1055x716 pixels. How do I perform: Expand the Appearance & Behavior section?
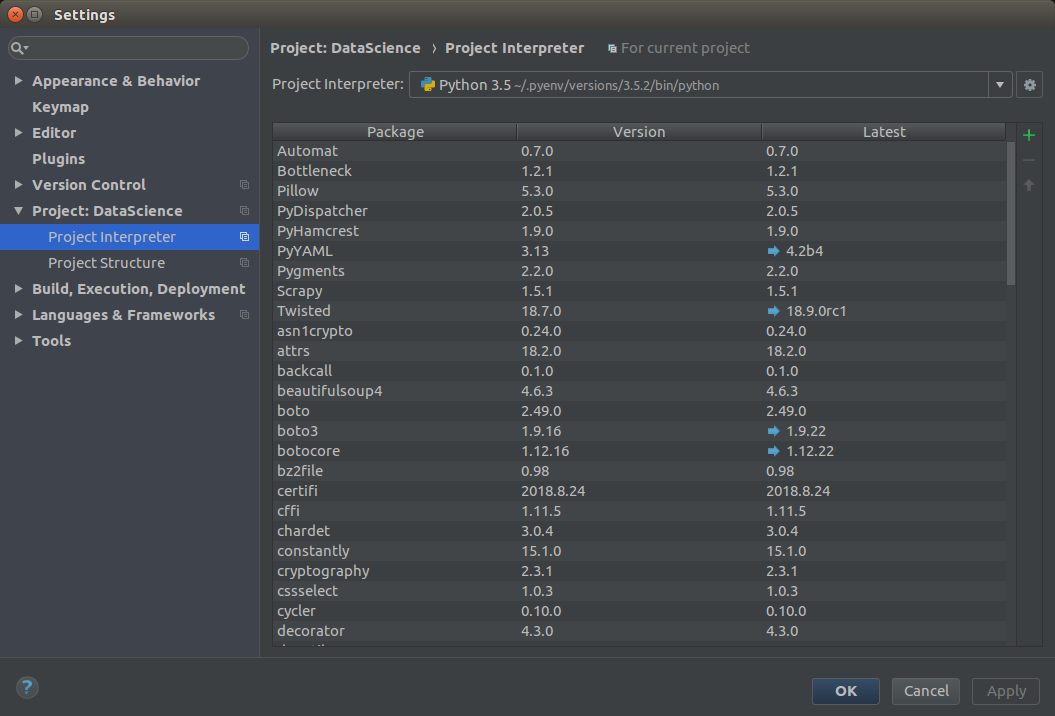[17, 81]
